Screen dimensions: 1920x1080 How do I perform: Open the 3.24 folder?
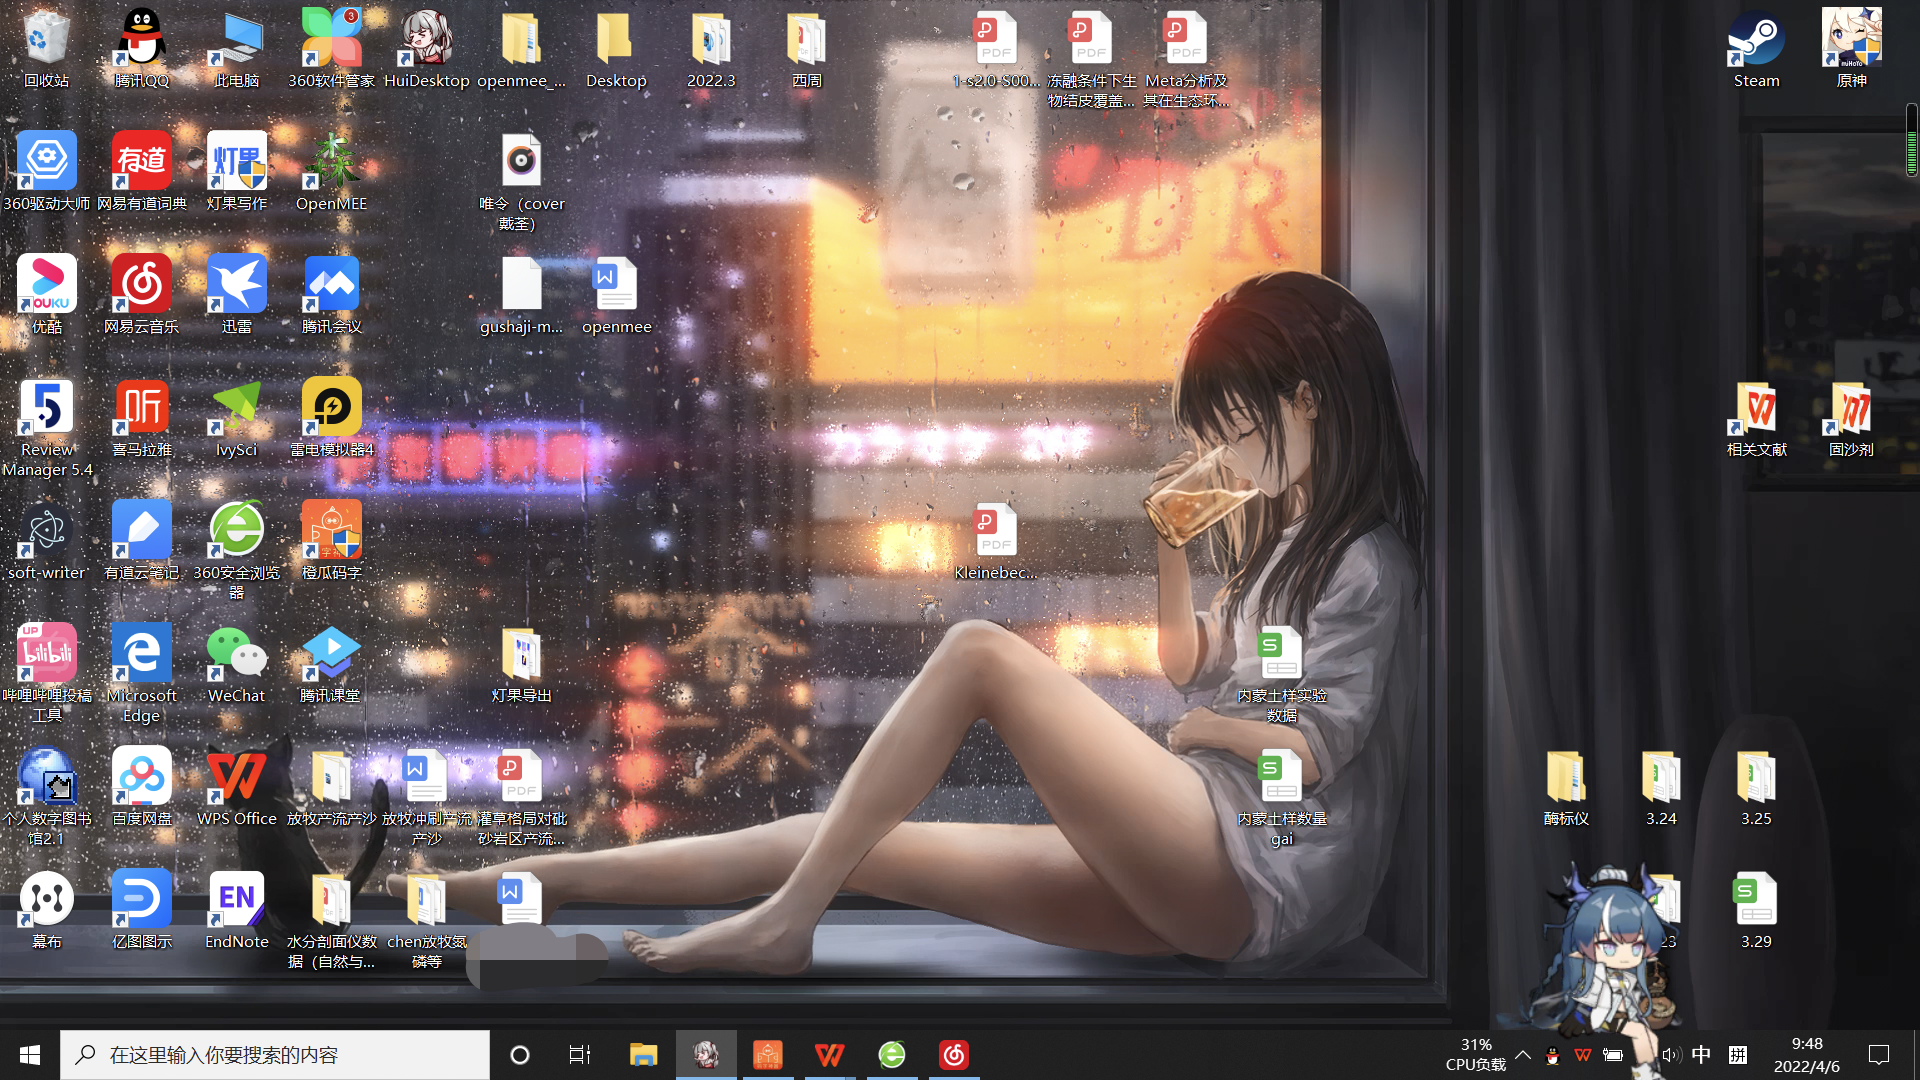tap(1661, 787)
